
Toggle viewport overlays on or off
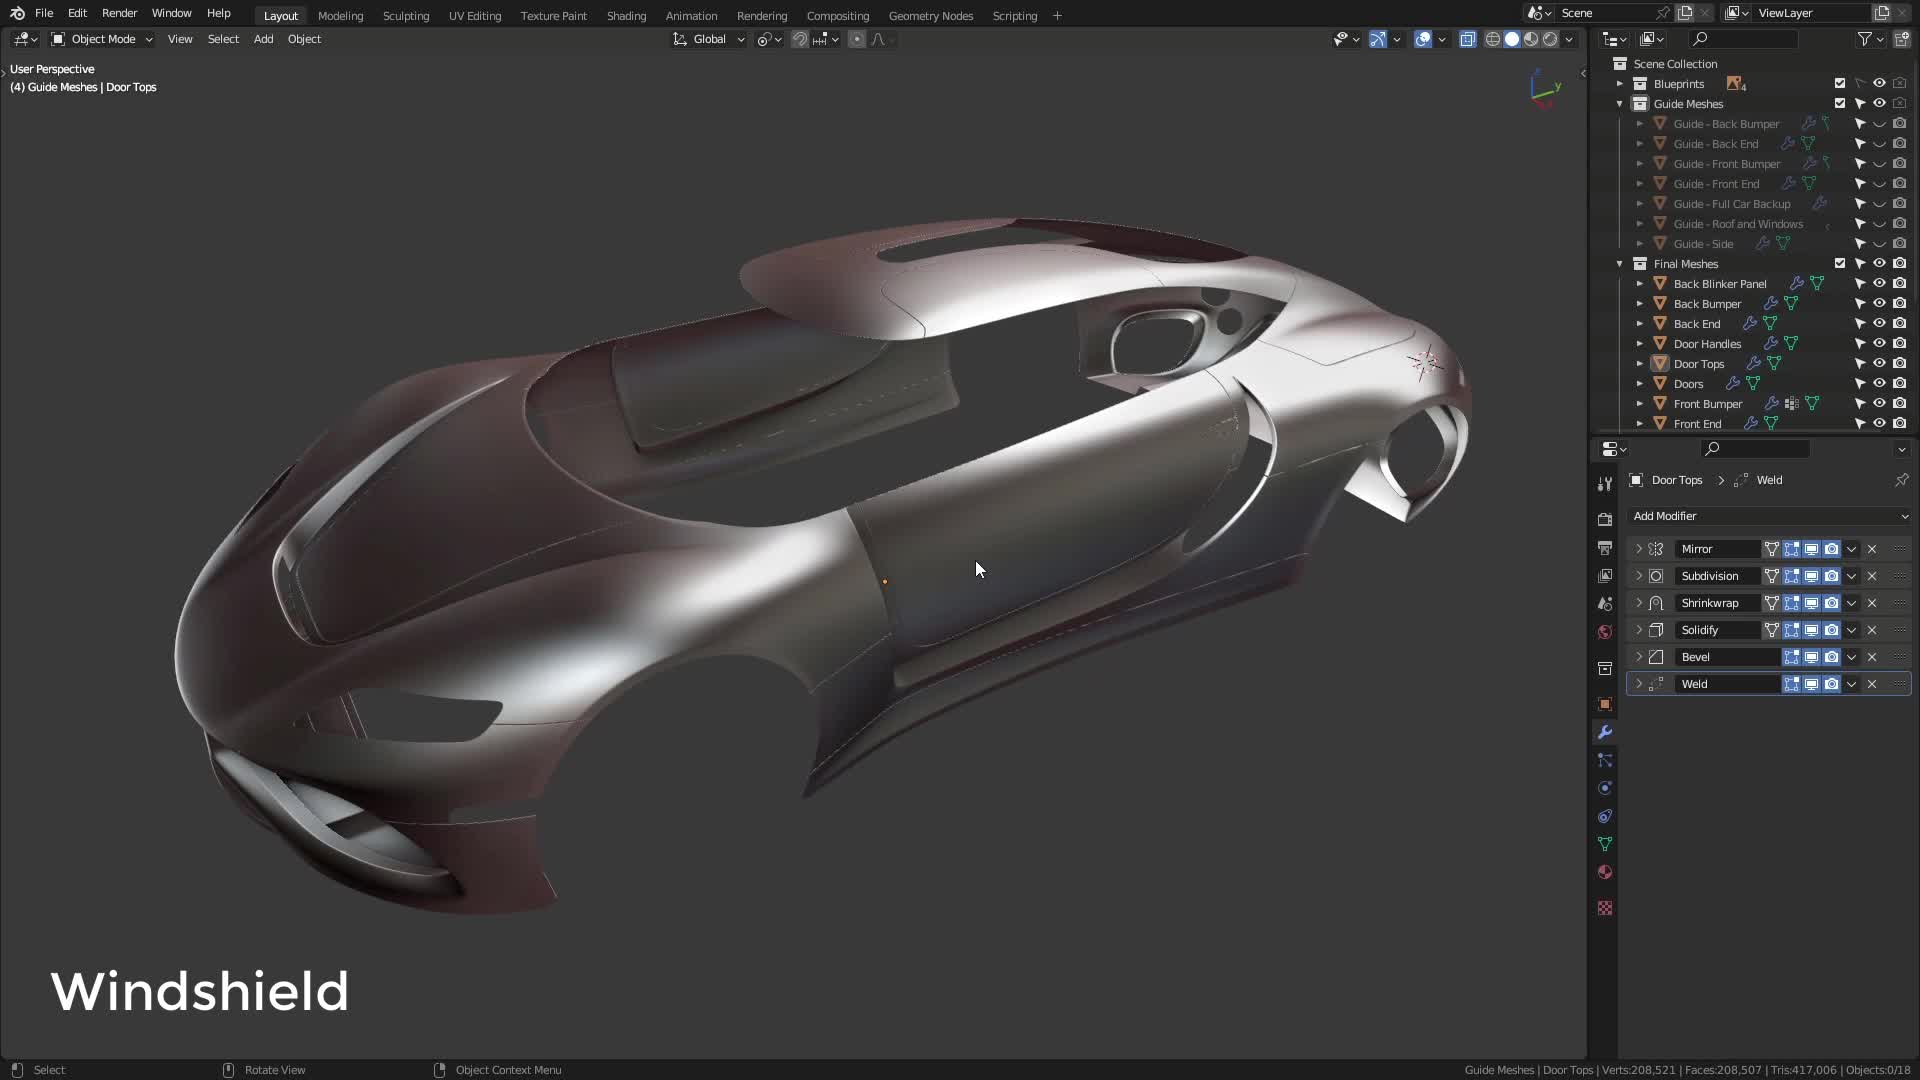1422,39
